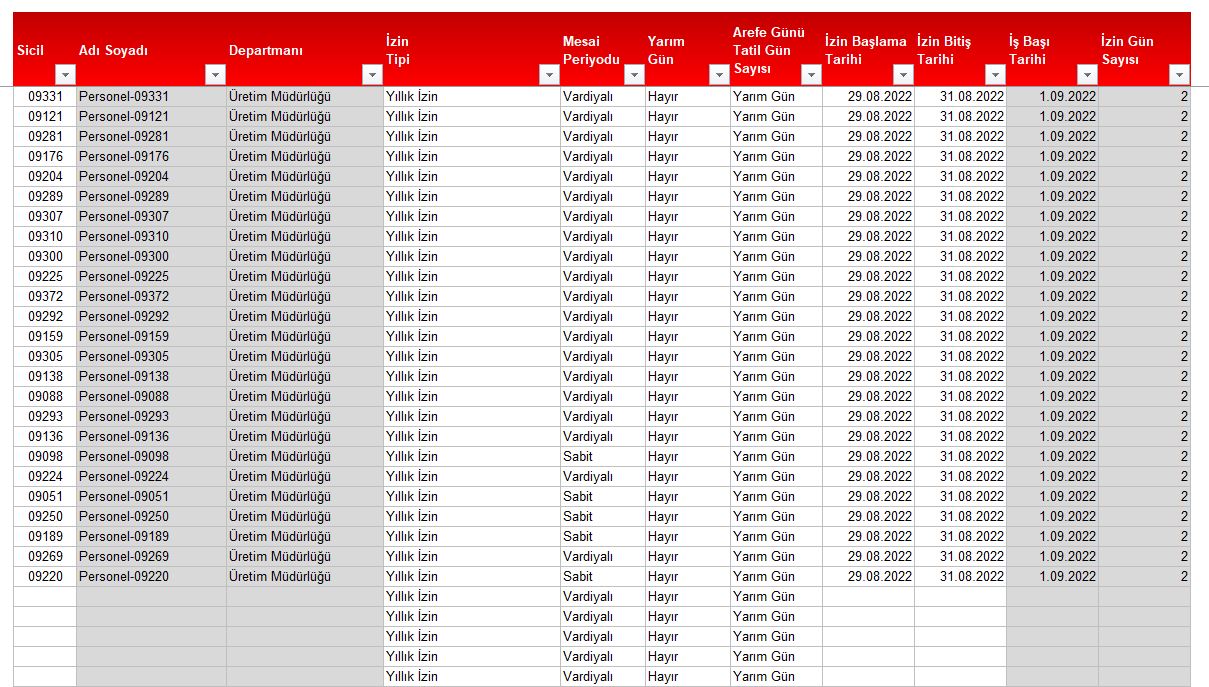1209x687 pixels.
Task: Expand the İzin Başlama Tarihi filter
Action: [903, 75]
